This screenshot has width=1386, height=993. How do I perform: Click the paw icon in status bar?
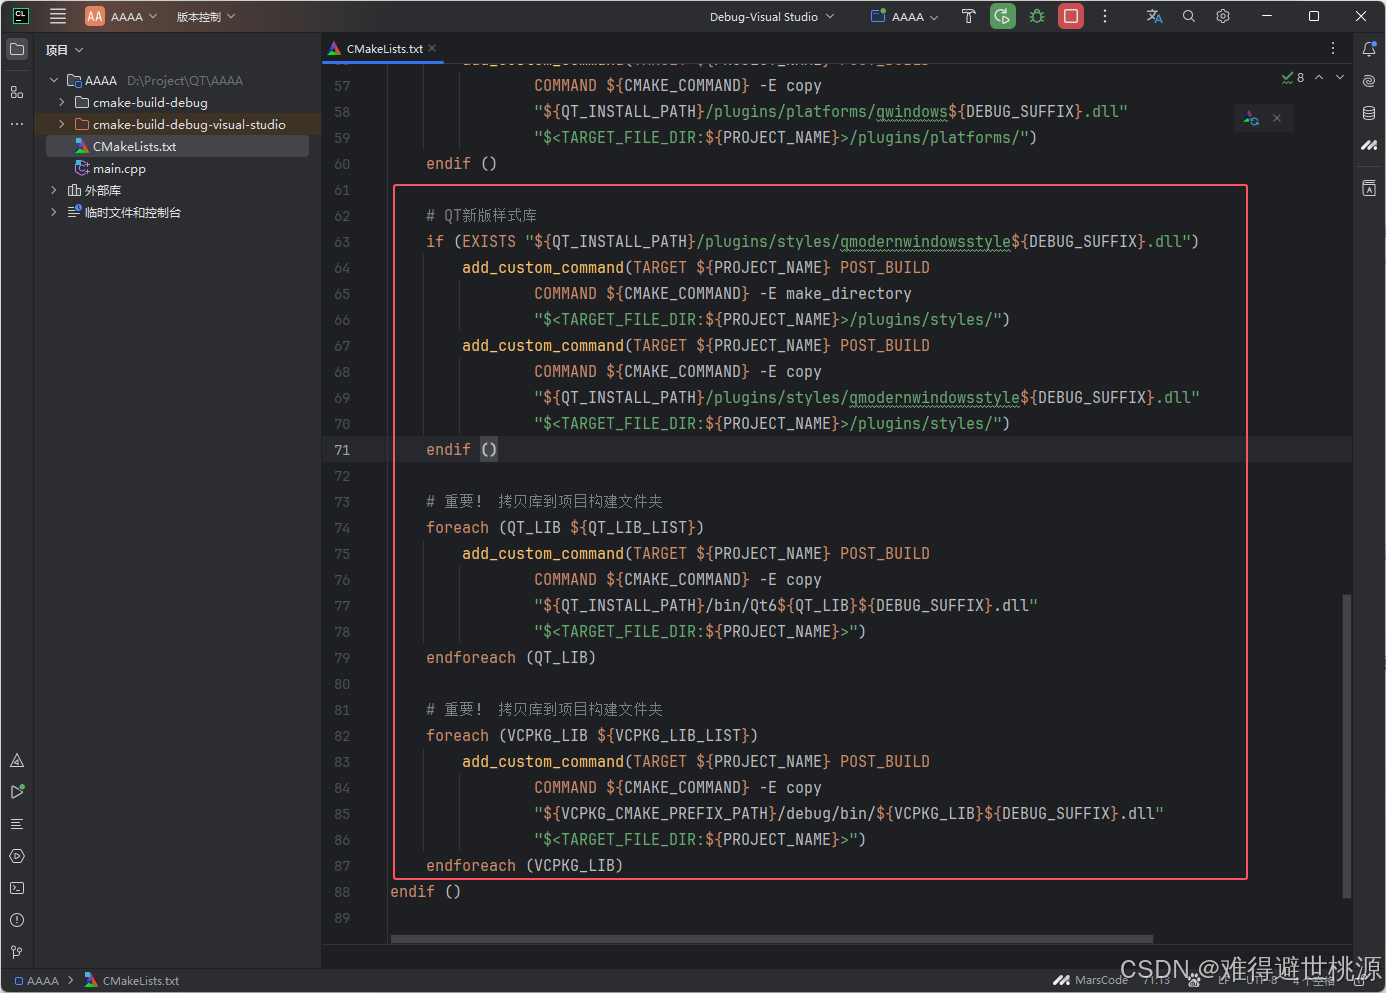click(x=1193, y=981)
